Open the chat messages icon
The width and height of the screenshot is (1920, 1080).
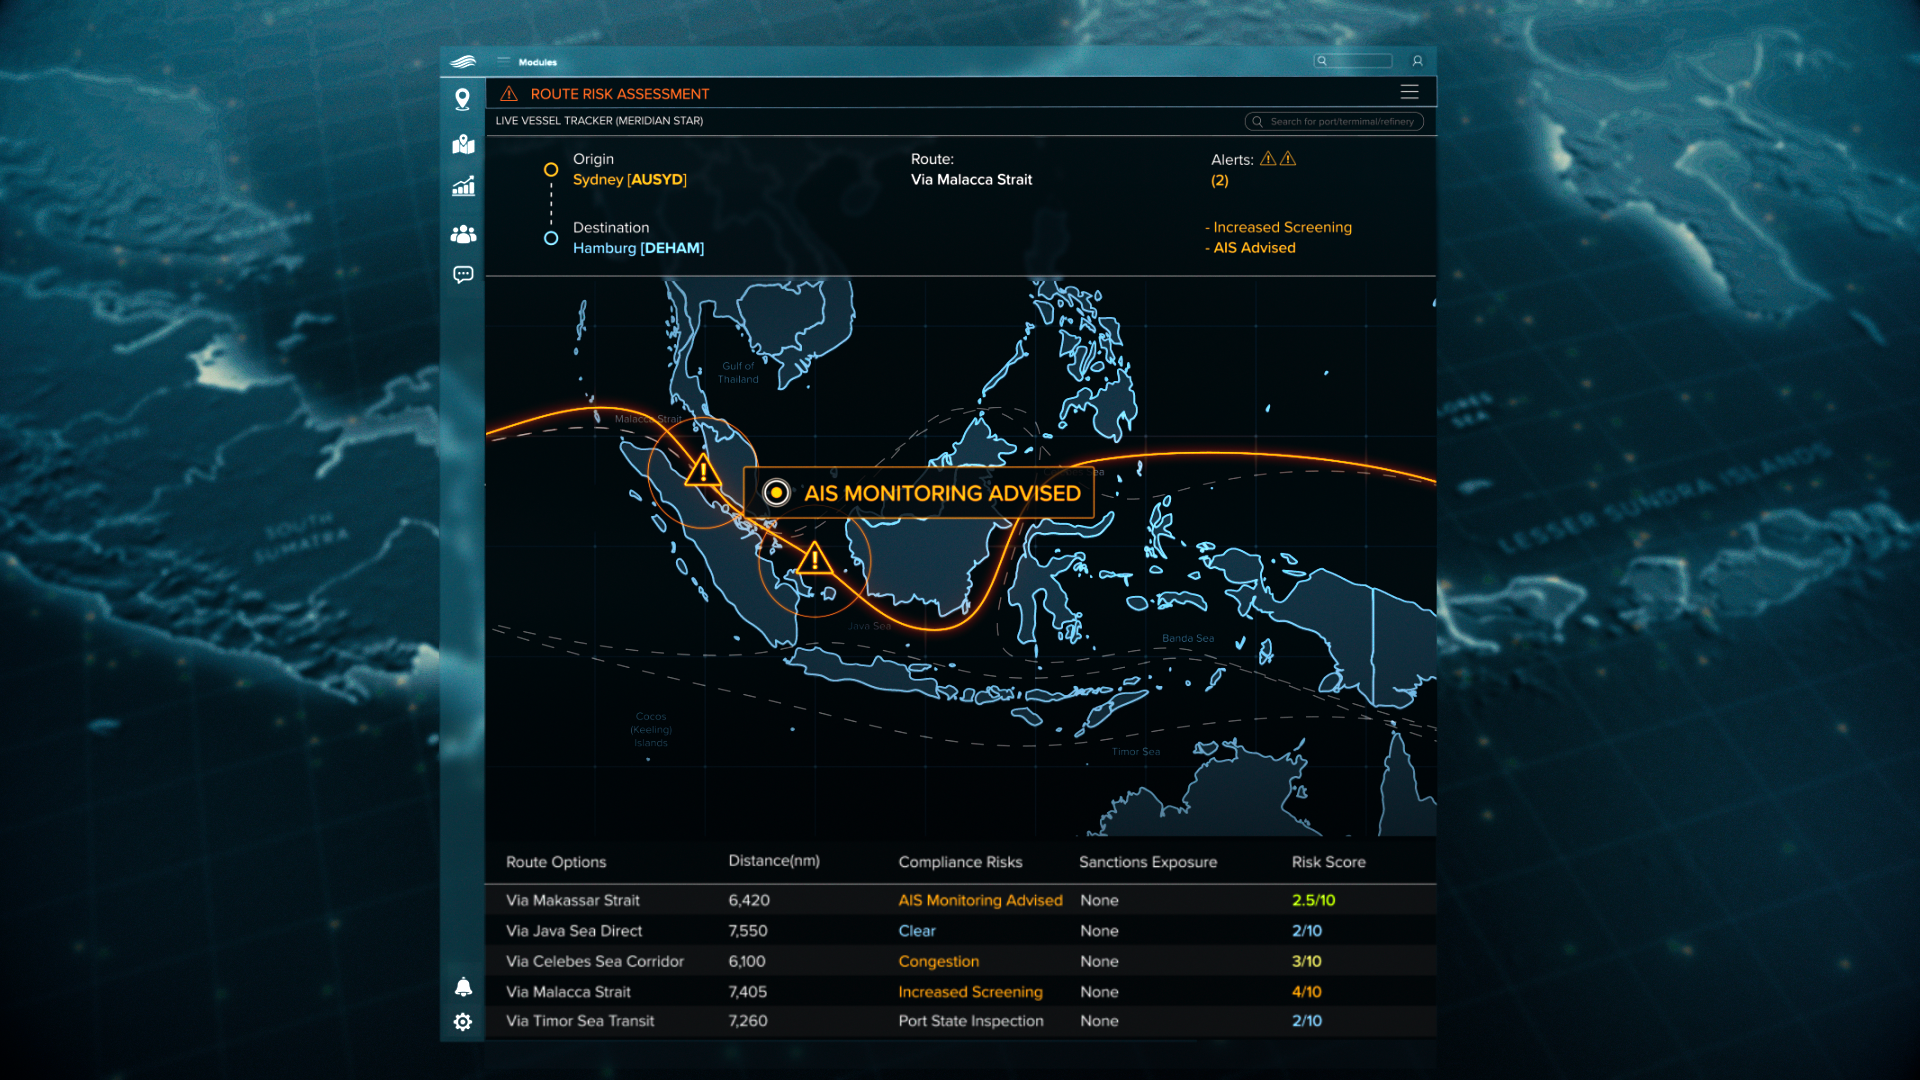coord(462,275)
